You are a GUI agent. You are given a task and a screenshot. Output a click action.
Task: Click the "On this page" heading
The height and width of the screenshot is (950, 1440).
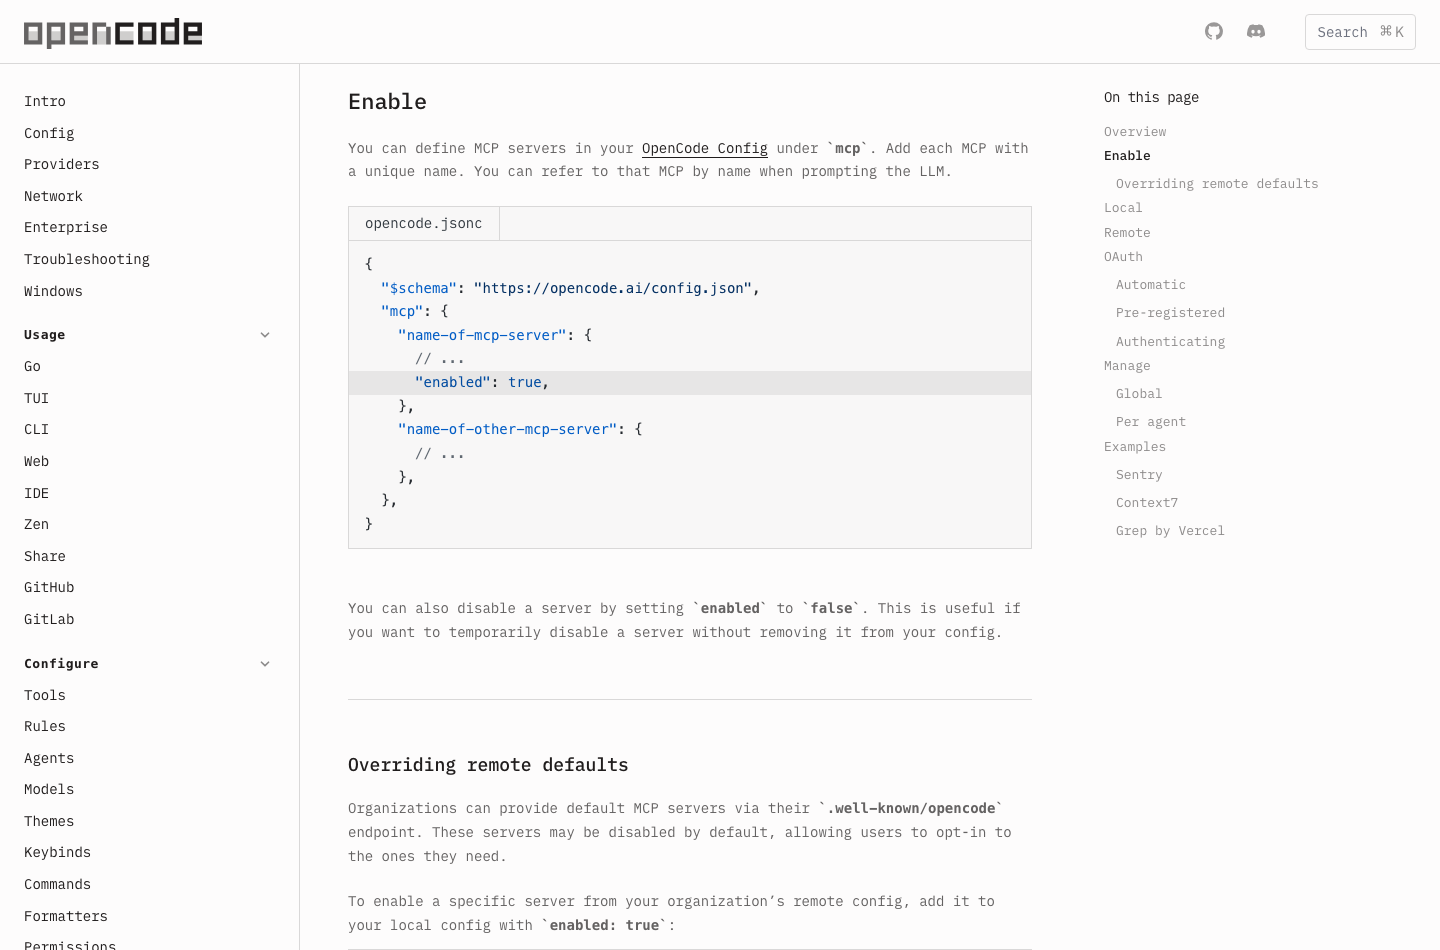pyautogui.click(x=1151, y=98)
